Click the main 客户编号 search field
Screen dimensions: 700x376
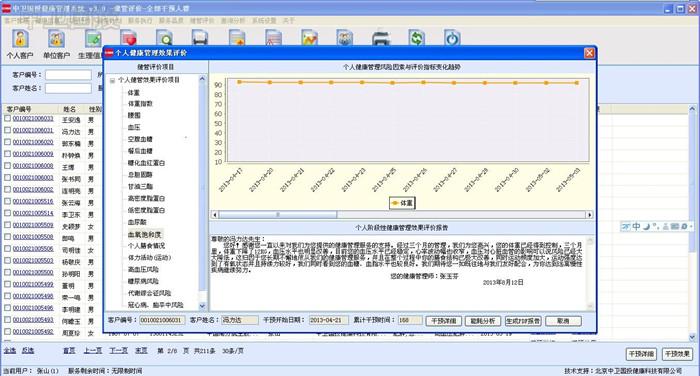[68, 75]
